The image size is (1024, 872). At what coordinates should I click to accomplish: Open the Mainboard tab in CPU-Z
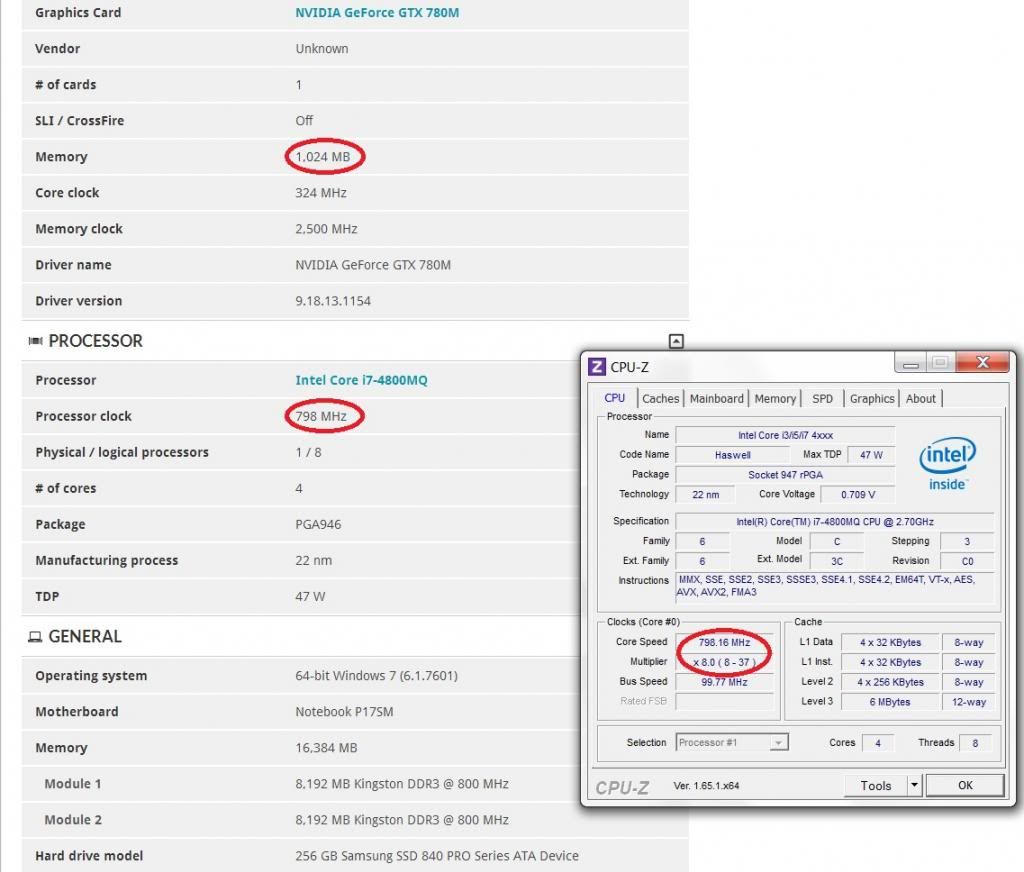coord(716,398)
